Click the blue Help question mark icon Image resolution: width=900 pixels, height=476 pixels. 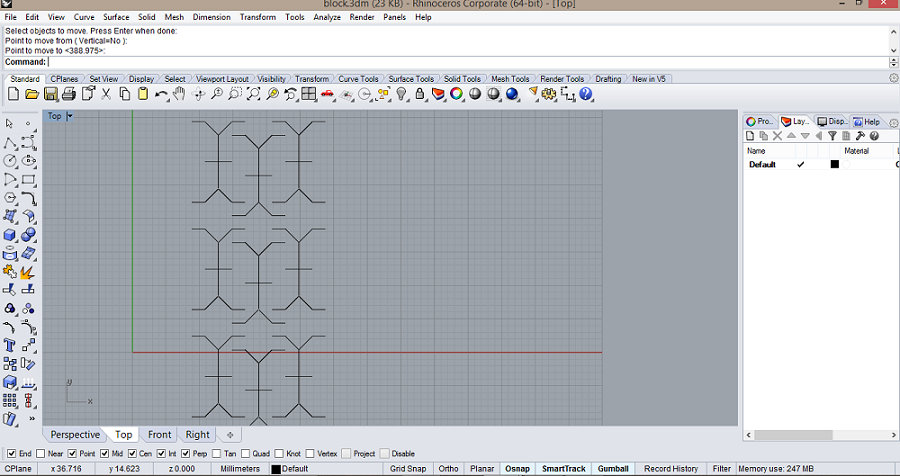point(585,94)
